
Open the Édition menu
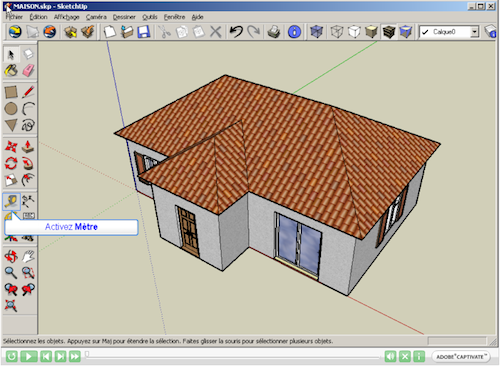click(x=38, y=17)
